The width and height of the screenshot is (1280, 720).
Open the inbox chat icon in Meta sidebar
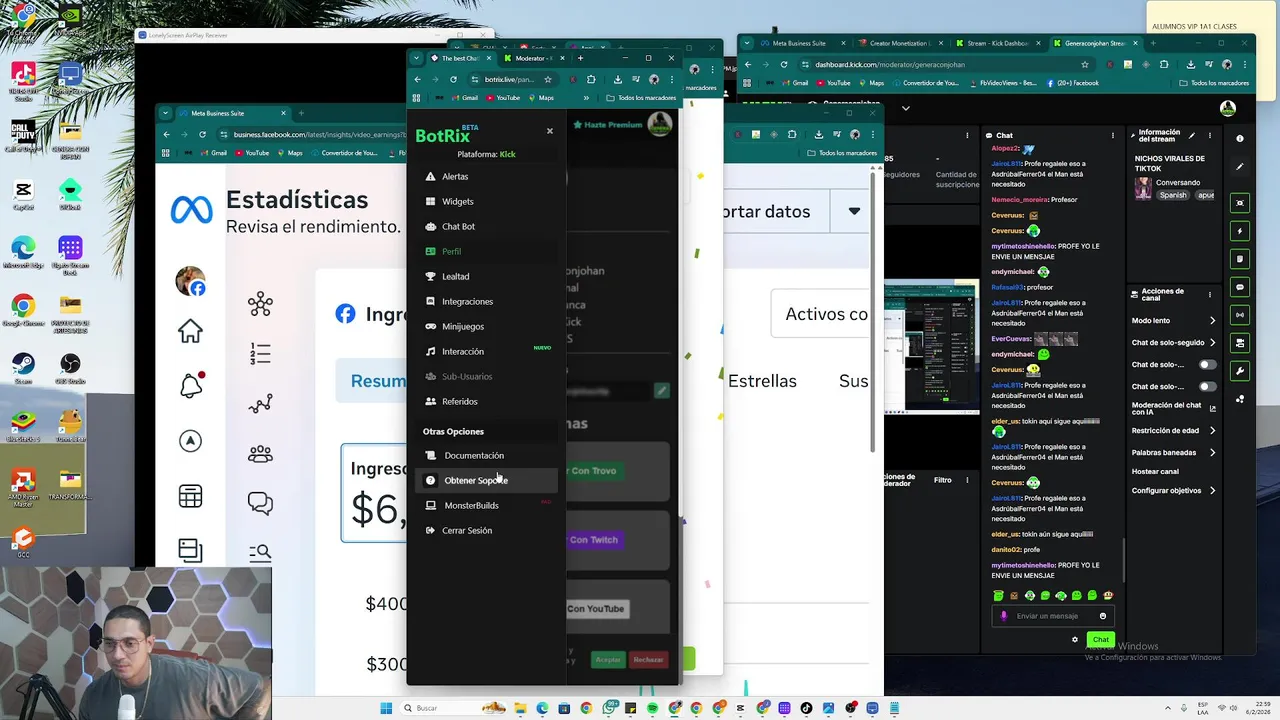tap(260, 504)
